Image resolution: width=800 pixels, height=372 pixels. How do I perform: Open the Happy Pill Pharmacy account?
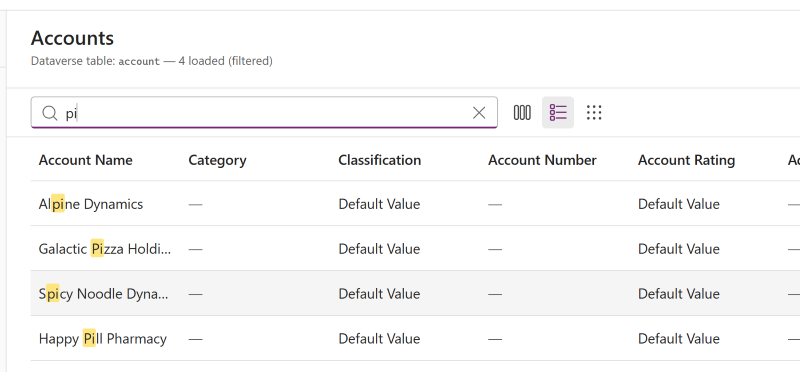(103, 339)
